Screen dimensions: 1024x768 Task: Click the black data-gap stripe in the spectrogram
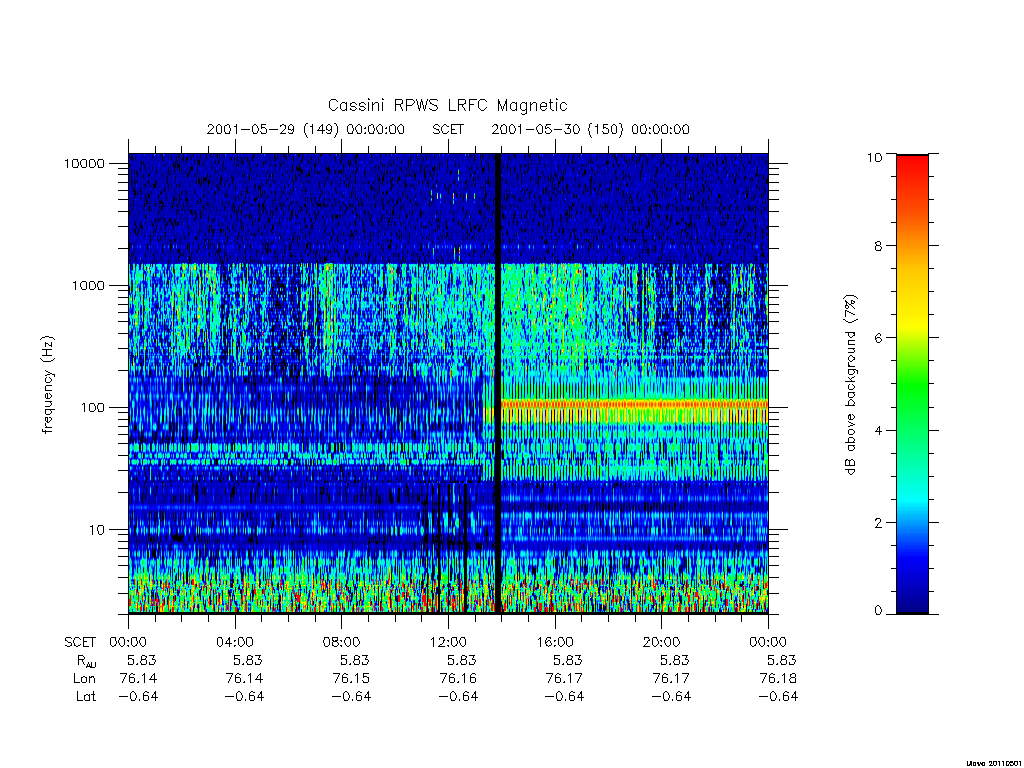click(498, 384)
